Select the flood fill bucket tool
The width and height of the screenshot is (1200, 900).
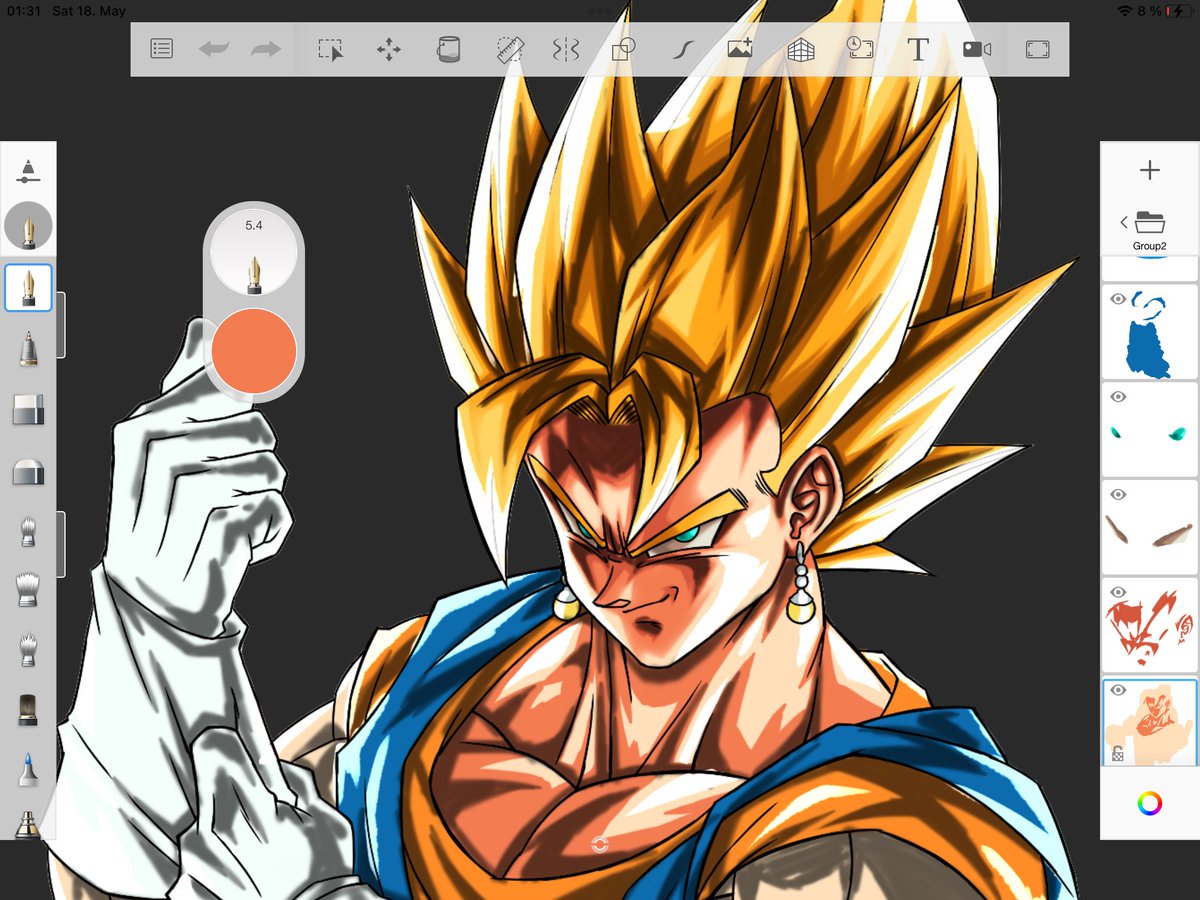coord(449,49)
